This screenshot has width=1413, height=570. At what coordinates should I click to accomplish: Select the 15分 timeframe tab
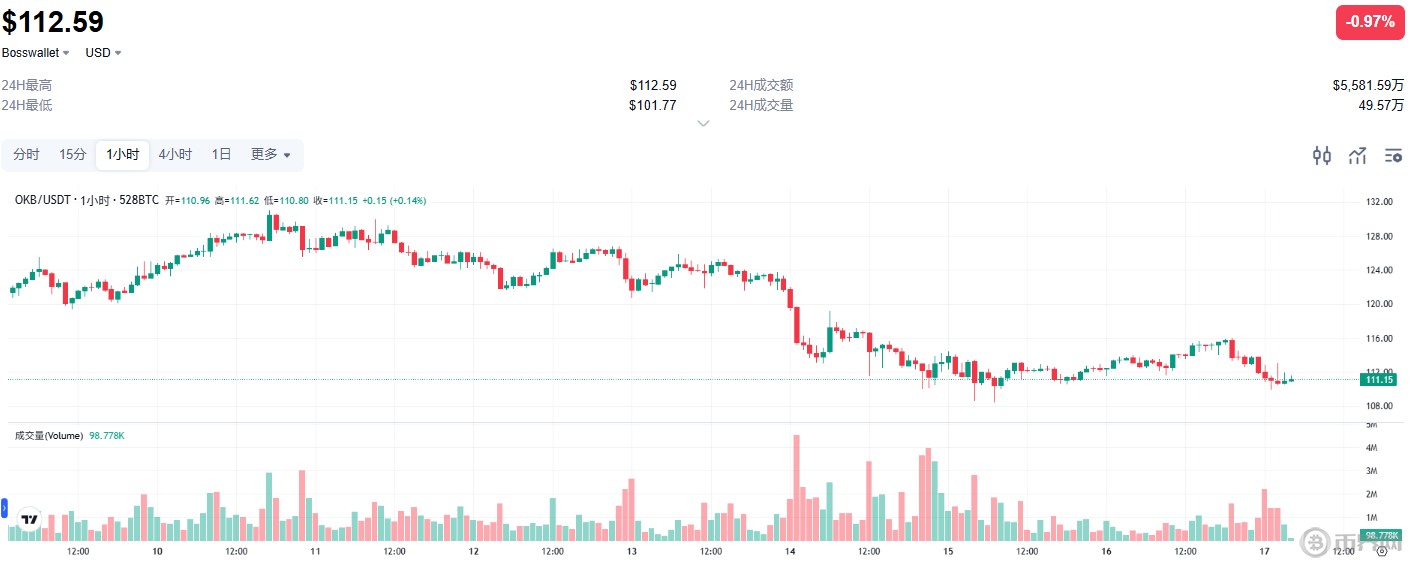73,154
